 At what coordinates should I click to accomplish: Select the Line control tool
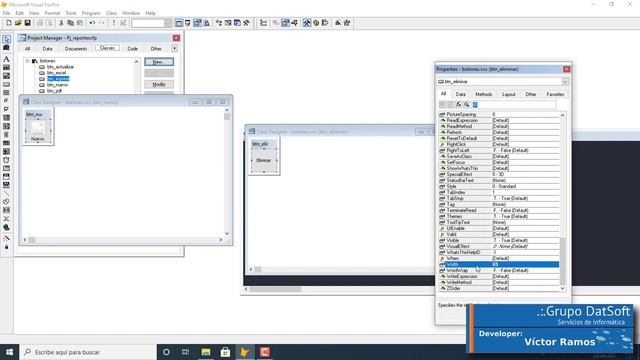coord(7,193)
